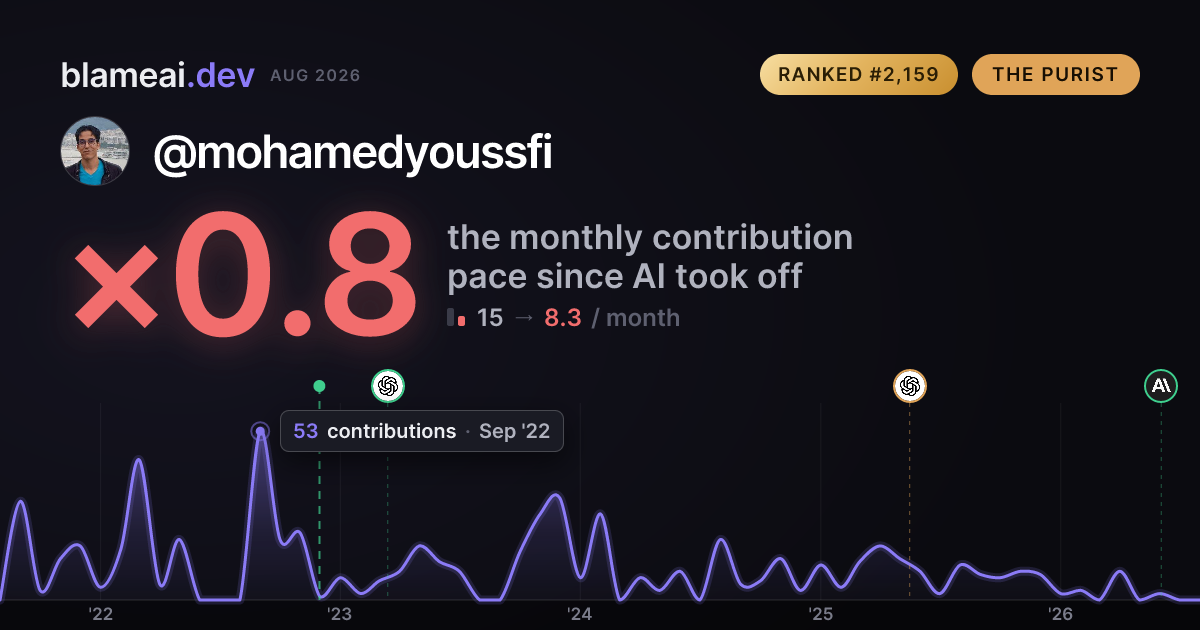Click the 53 contributions tooltip
Viewport: 1200px width, 630px height.
tap(422, 431)
